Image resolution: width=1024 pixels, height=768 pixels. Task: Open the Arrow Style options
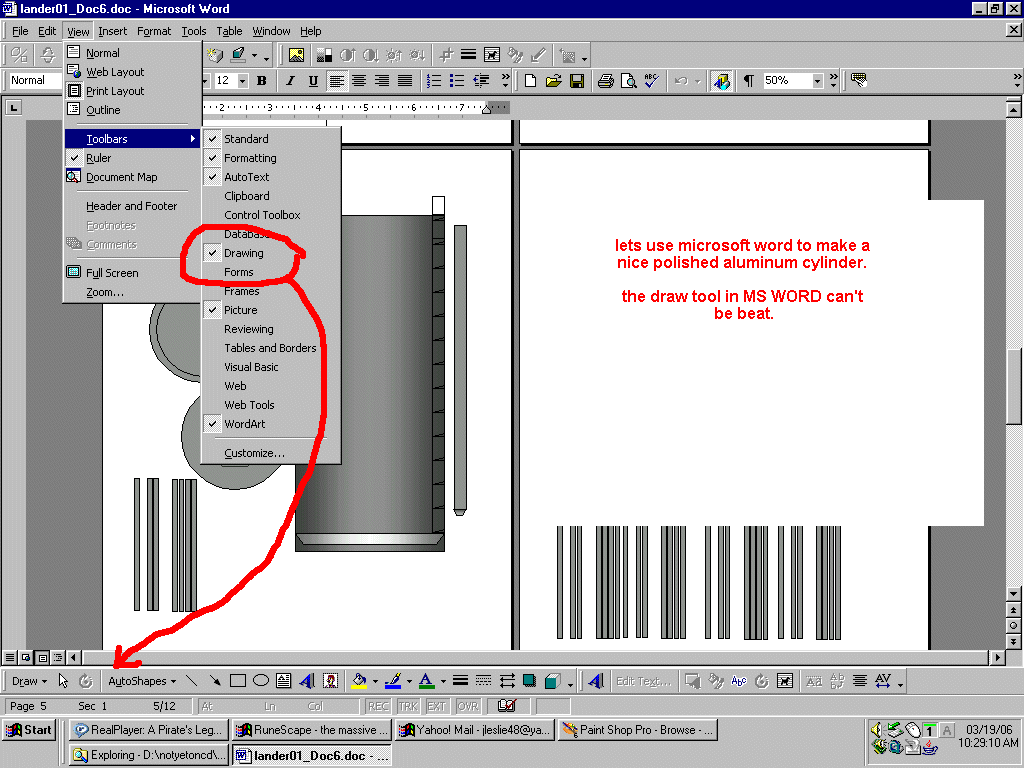click(507, 681)
